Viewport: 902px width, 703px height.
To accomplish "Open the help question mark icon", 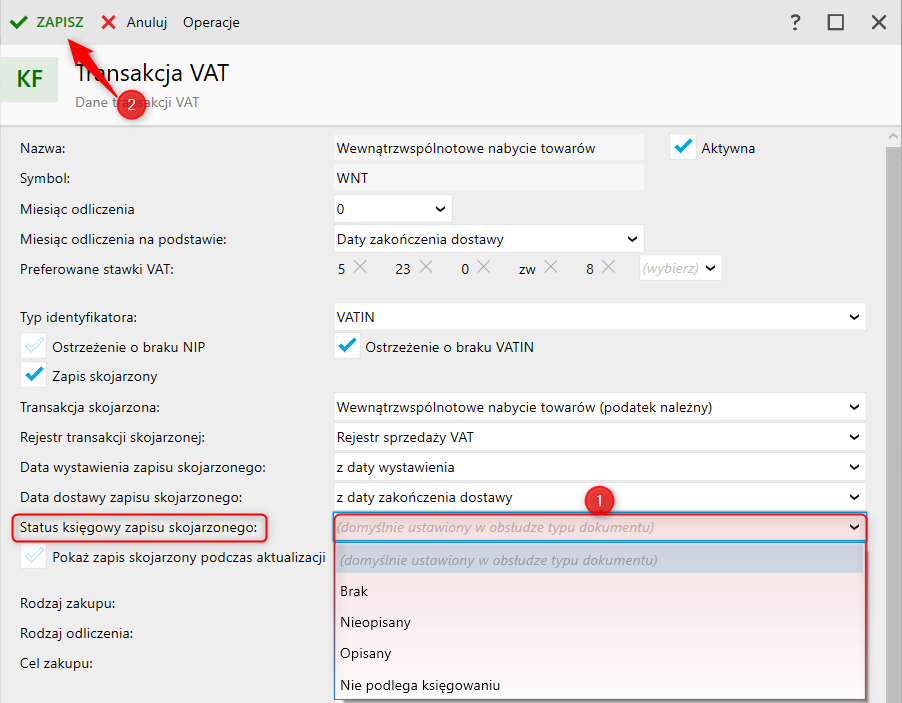I will (795, 22).
